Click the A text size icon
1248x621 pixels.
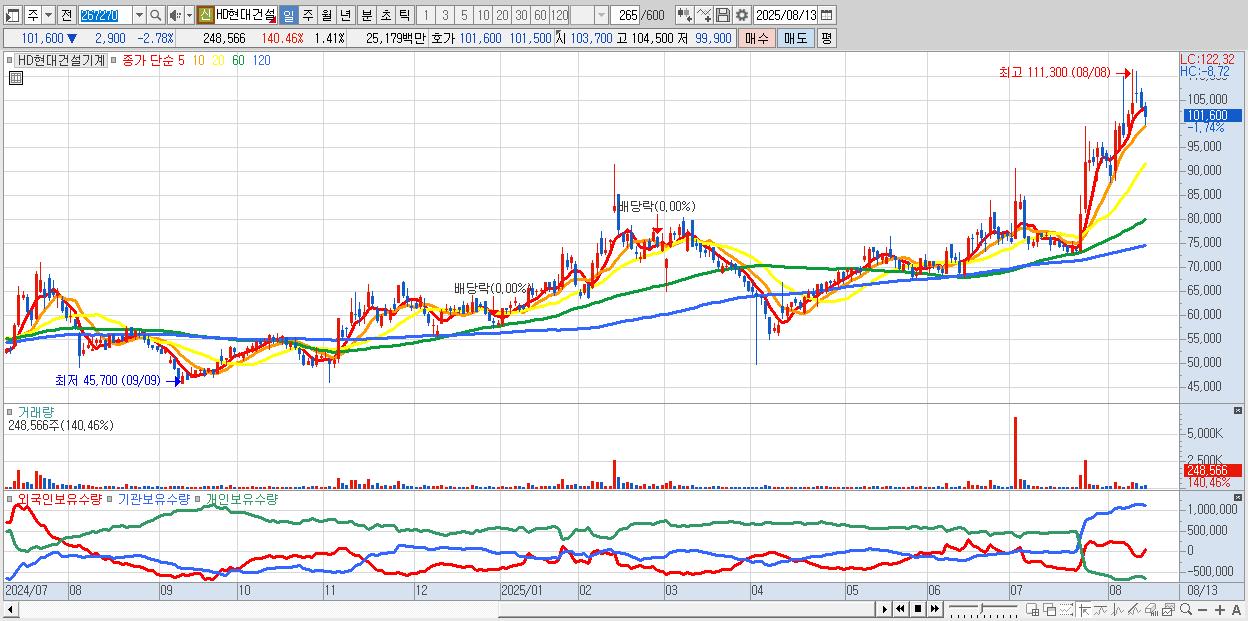pyautogui.click(x=1237, y=610)
